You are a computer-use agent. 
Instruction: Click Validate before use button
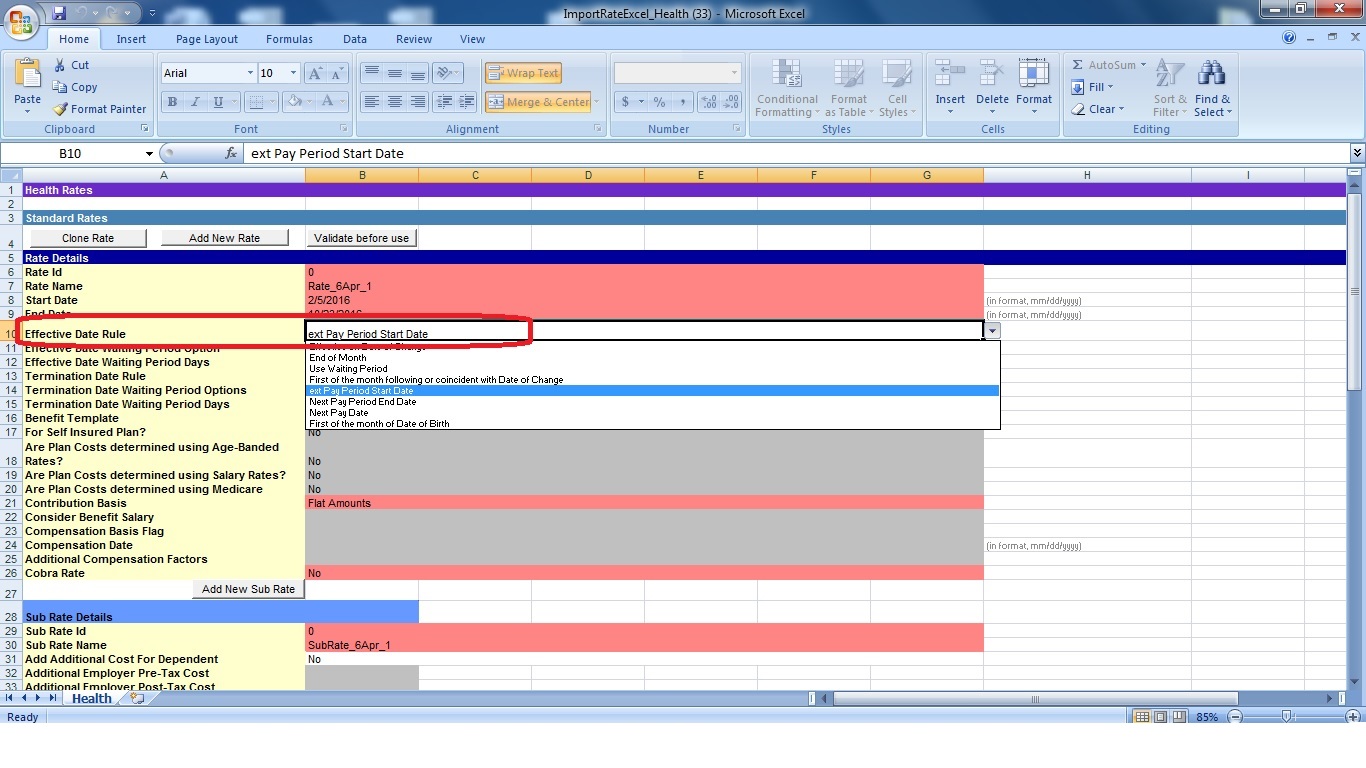pos(361,238)
